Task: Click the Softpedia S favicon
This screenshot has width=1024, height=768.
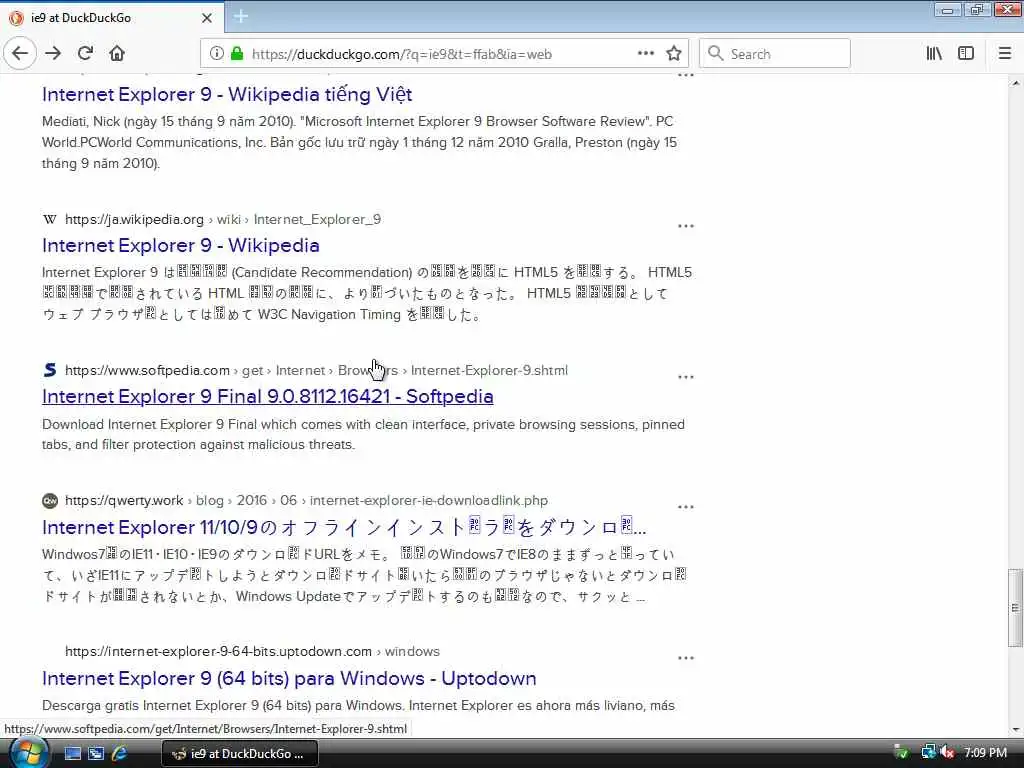Action: click(x=50, y=370)
